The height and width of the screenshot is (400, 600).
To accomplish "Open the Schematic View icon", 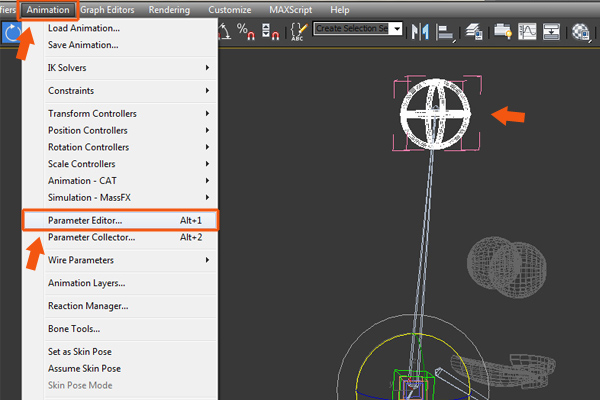I will [x=551, y=32].
